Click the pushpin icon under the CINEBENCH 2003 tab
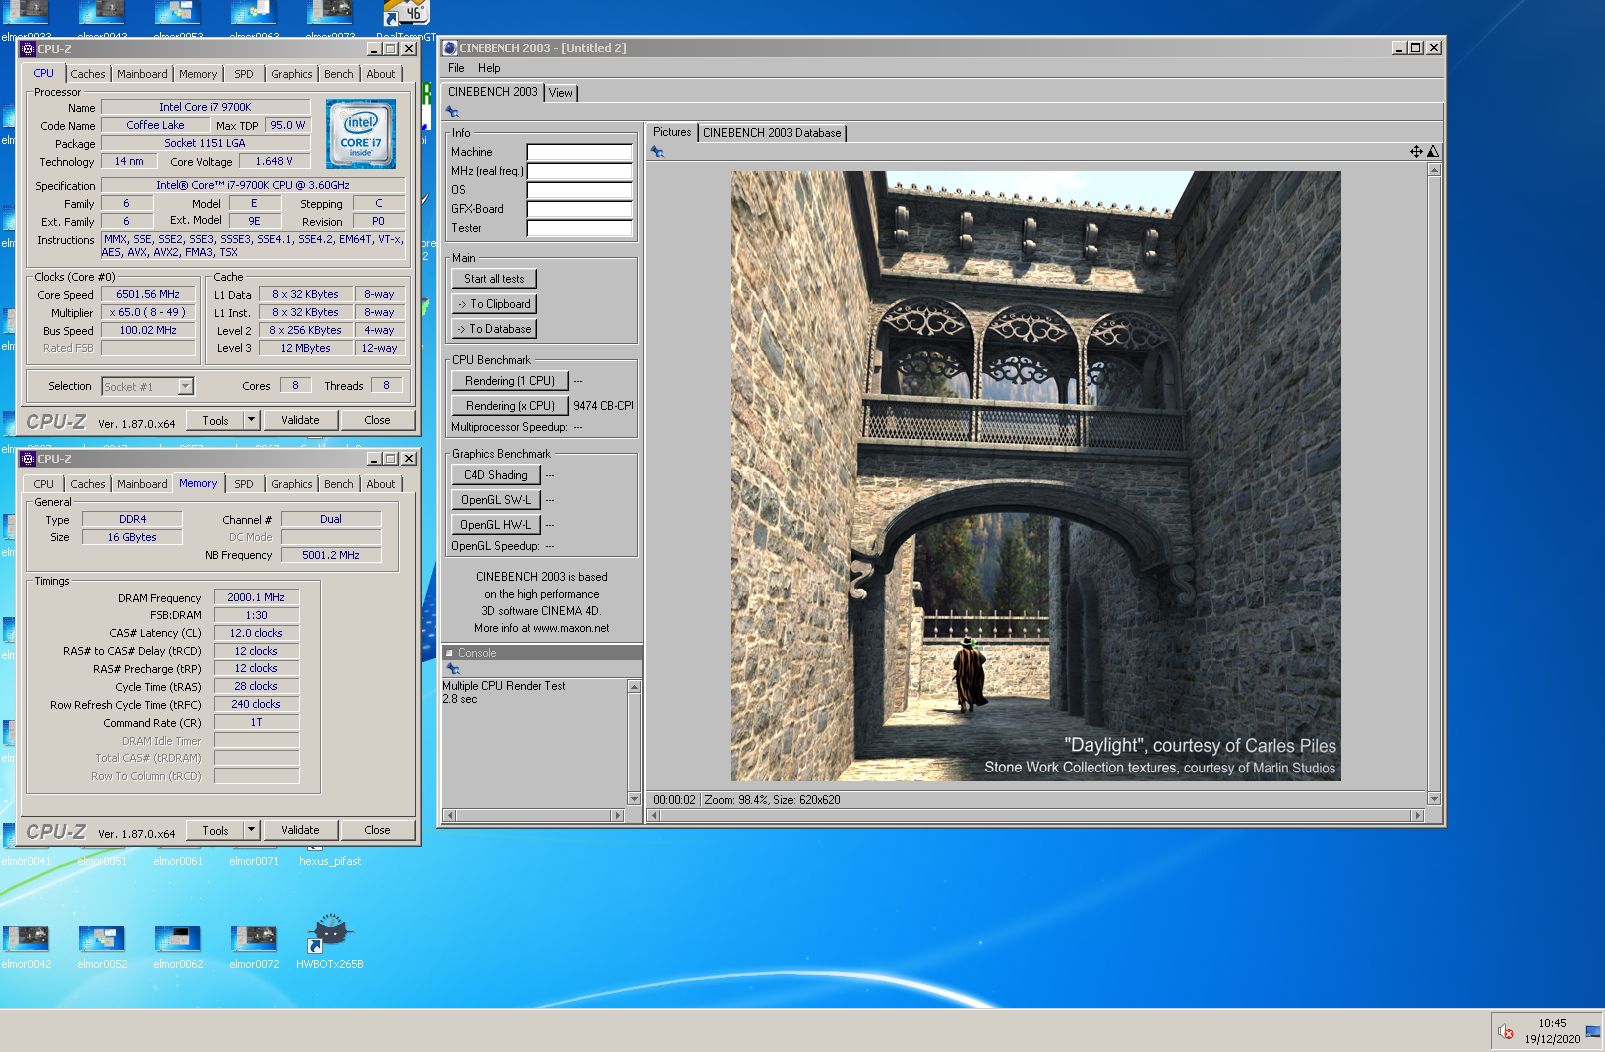This screenshot has height=1052, width=1605. pyautogui.click(x=452, y=112)
